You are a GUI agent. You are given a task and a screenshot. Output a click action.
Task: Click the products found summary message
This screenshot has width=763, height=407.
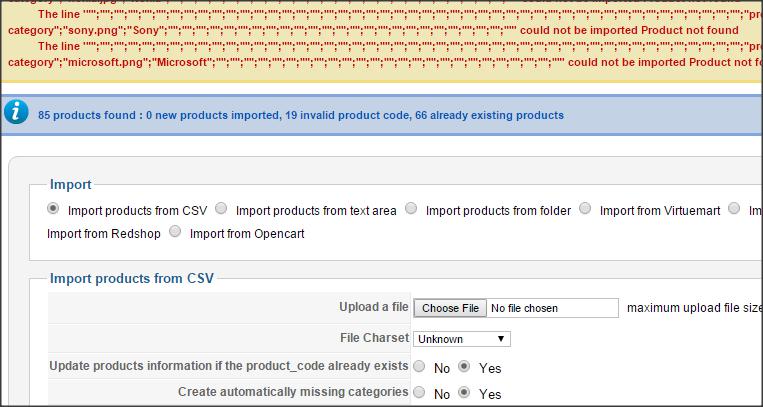(x=301, y=116)
